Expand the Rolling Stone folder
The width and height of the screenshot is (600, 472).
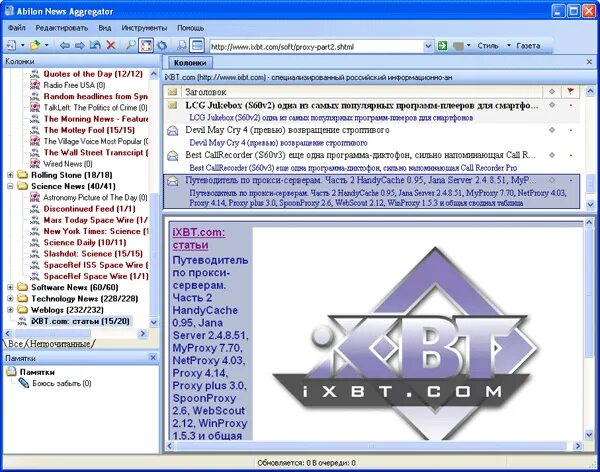coord(10,175)
